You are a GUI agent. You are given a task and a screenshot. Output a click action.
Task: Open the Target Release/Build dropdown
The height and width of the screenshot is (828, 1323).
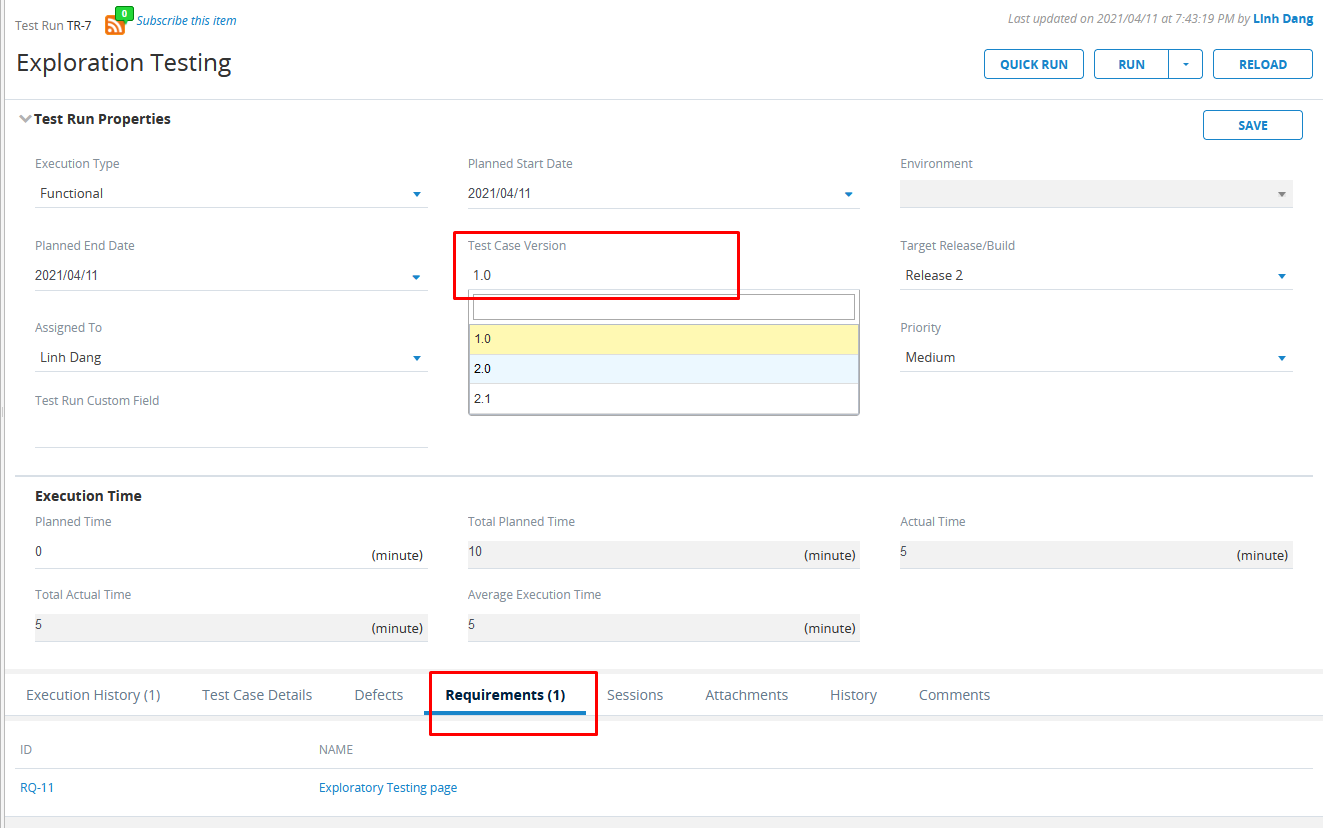pyautogui.click(x=1281, y=276)
